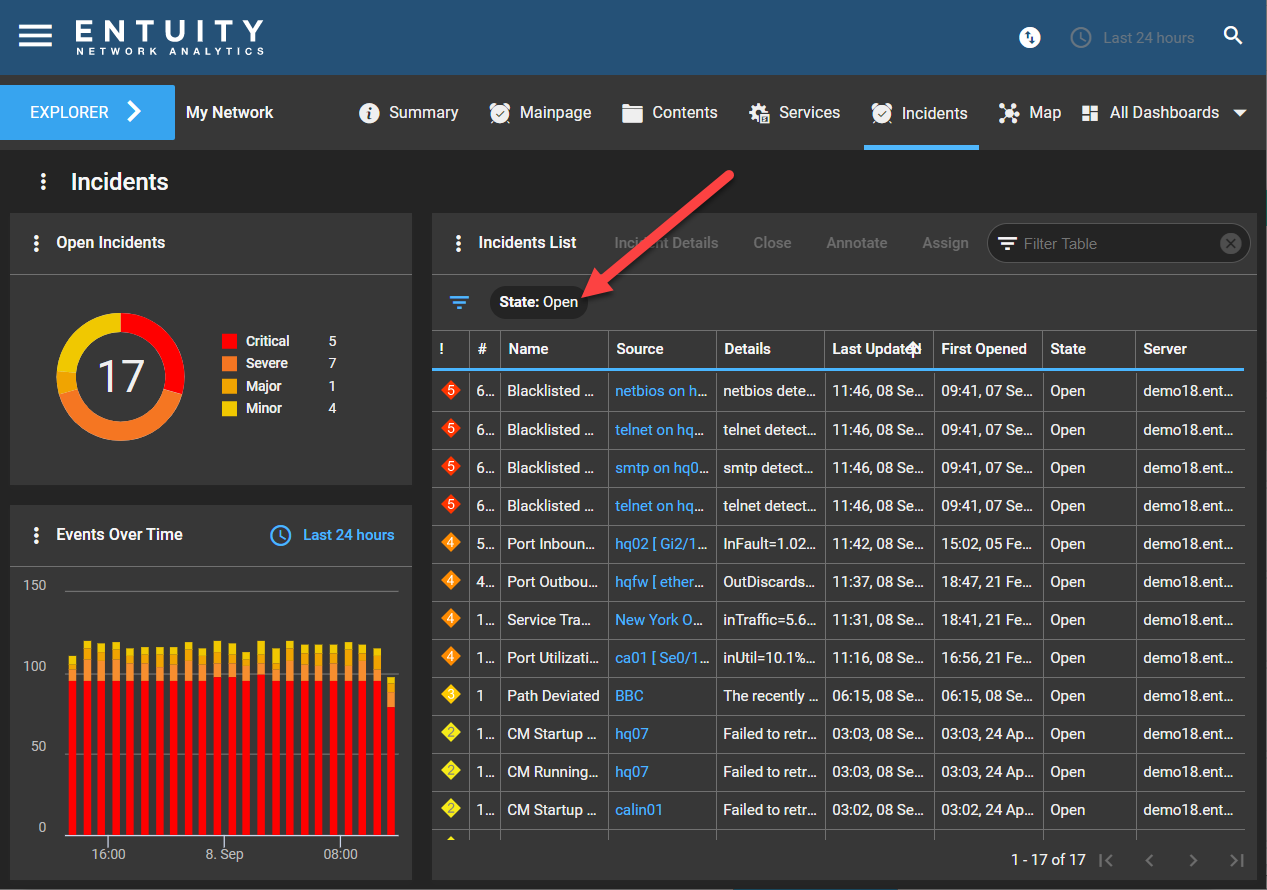Screen dimensions: 1267x890
Task: Click the Critical red legend swatch
Action: click(230, 341)
